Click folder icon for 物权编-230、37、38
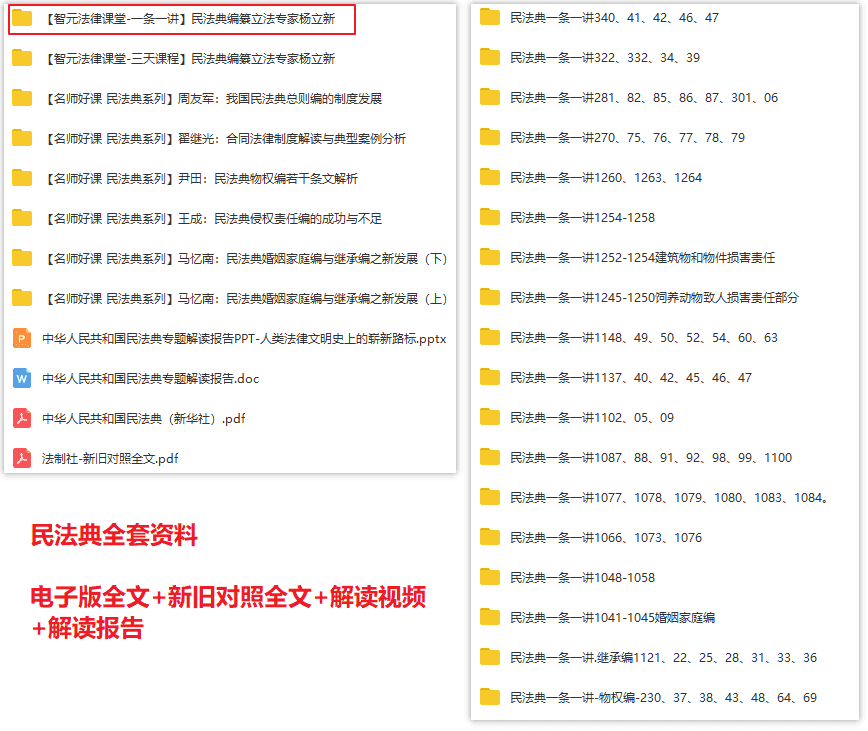 490,697
